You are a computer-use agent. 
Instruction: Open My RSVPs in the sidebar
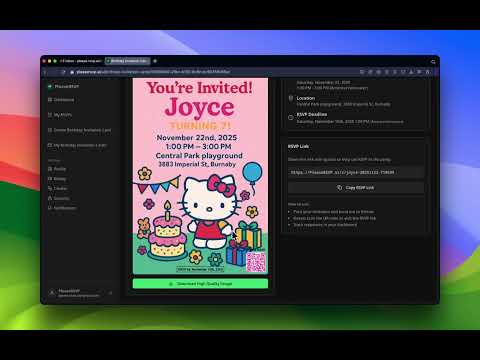tap(60, 115)
